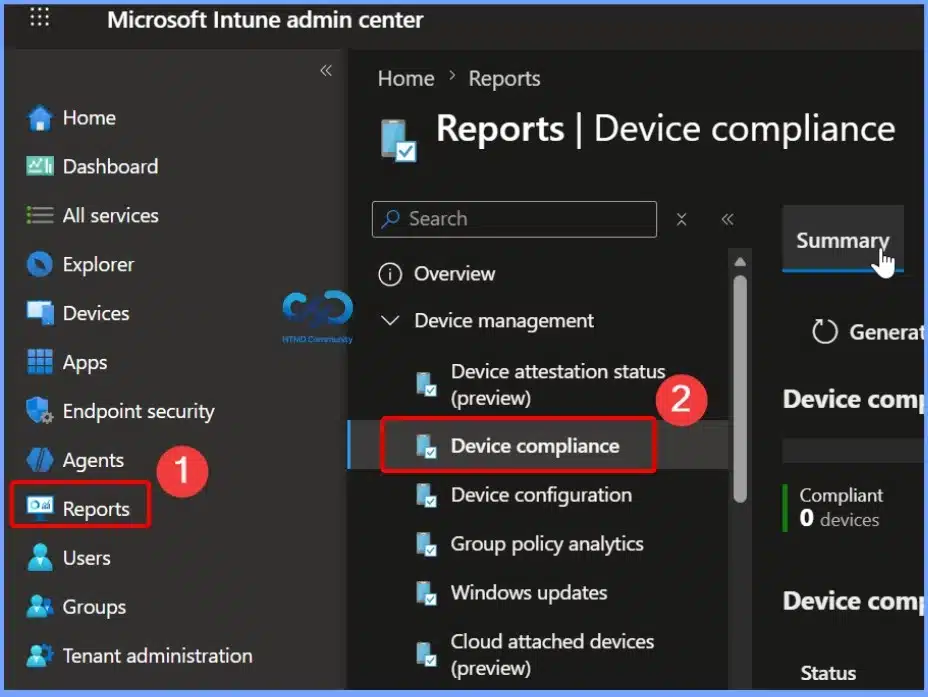Click the Endpoint security shield icon
This screenshot has height=697, width=928.
(x=40, y=411)
